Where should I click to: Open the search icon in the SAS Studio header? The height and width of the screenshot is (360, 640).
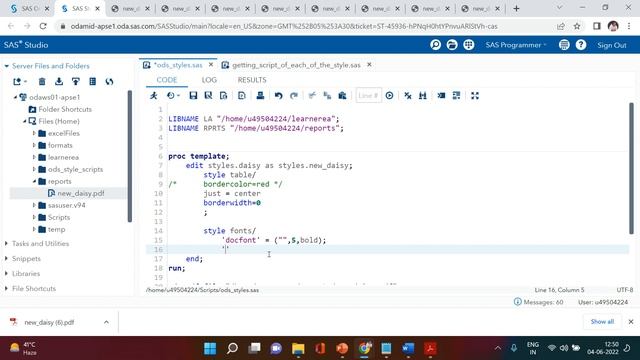436,45
